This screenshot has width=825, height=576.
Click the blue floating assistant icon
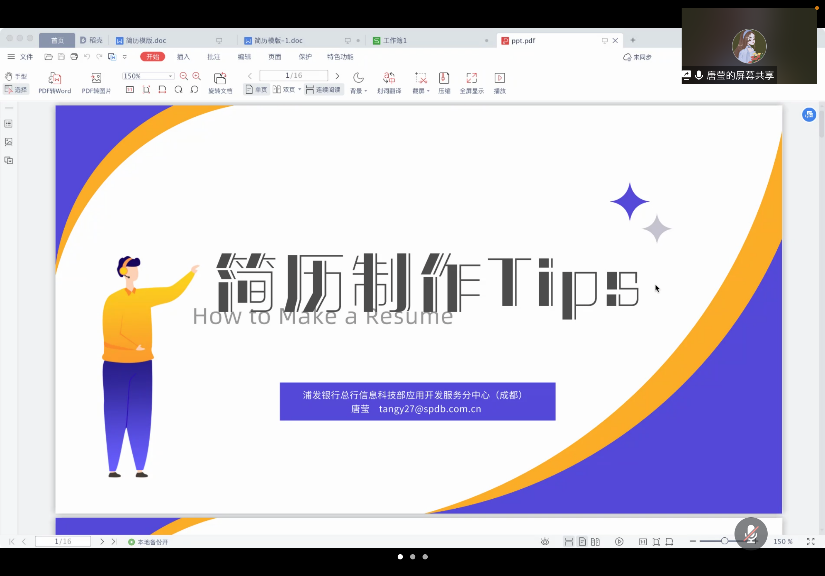pos(809,115)
